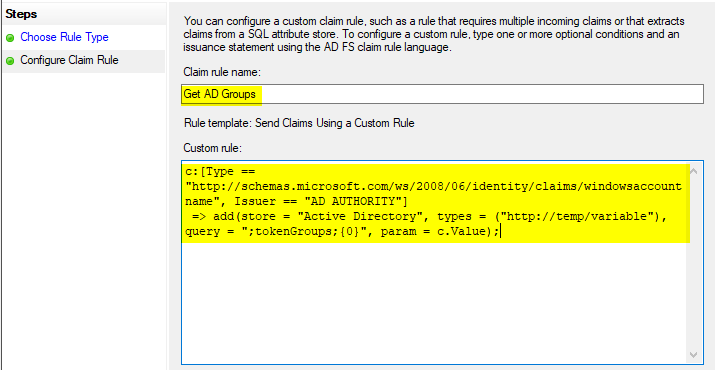Select the Configure Claim Rule step
Image resolution: width=715 pixels, height=370 pixels.
69,60
